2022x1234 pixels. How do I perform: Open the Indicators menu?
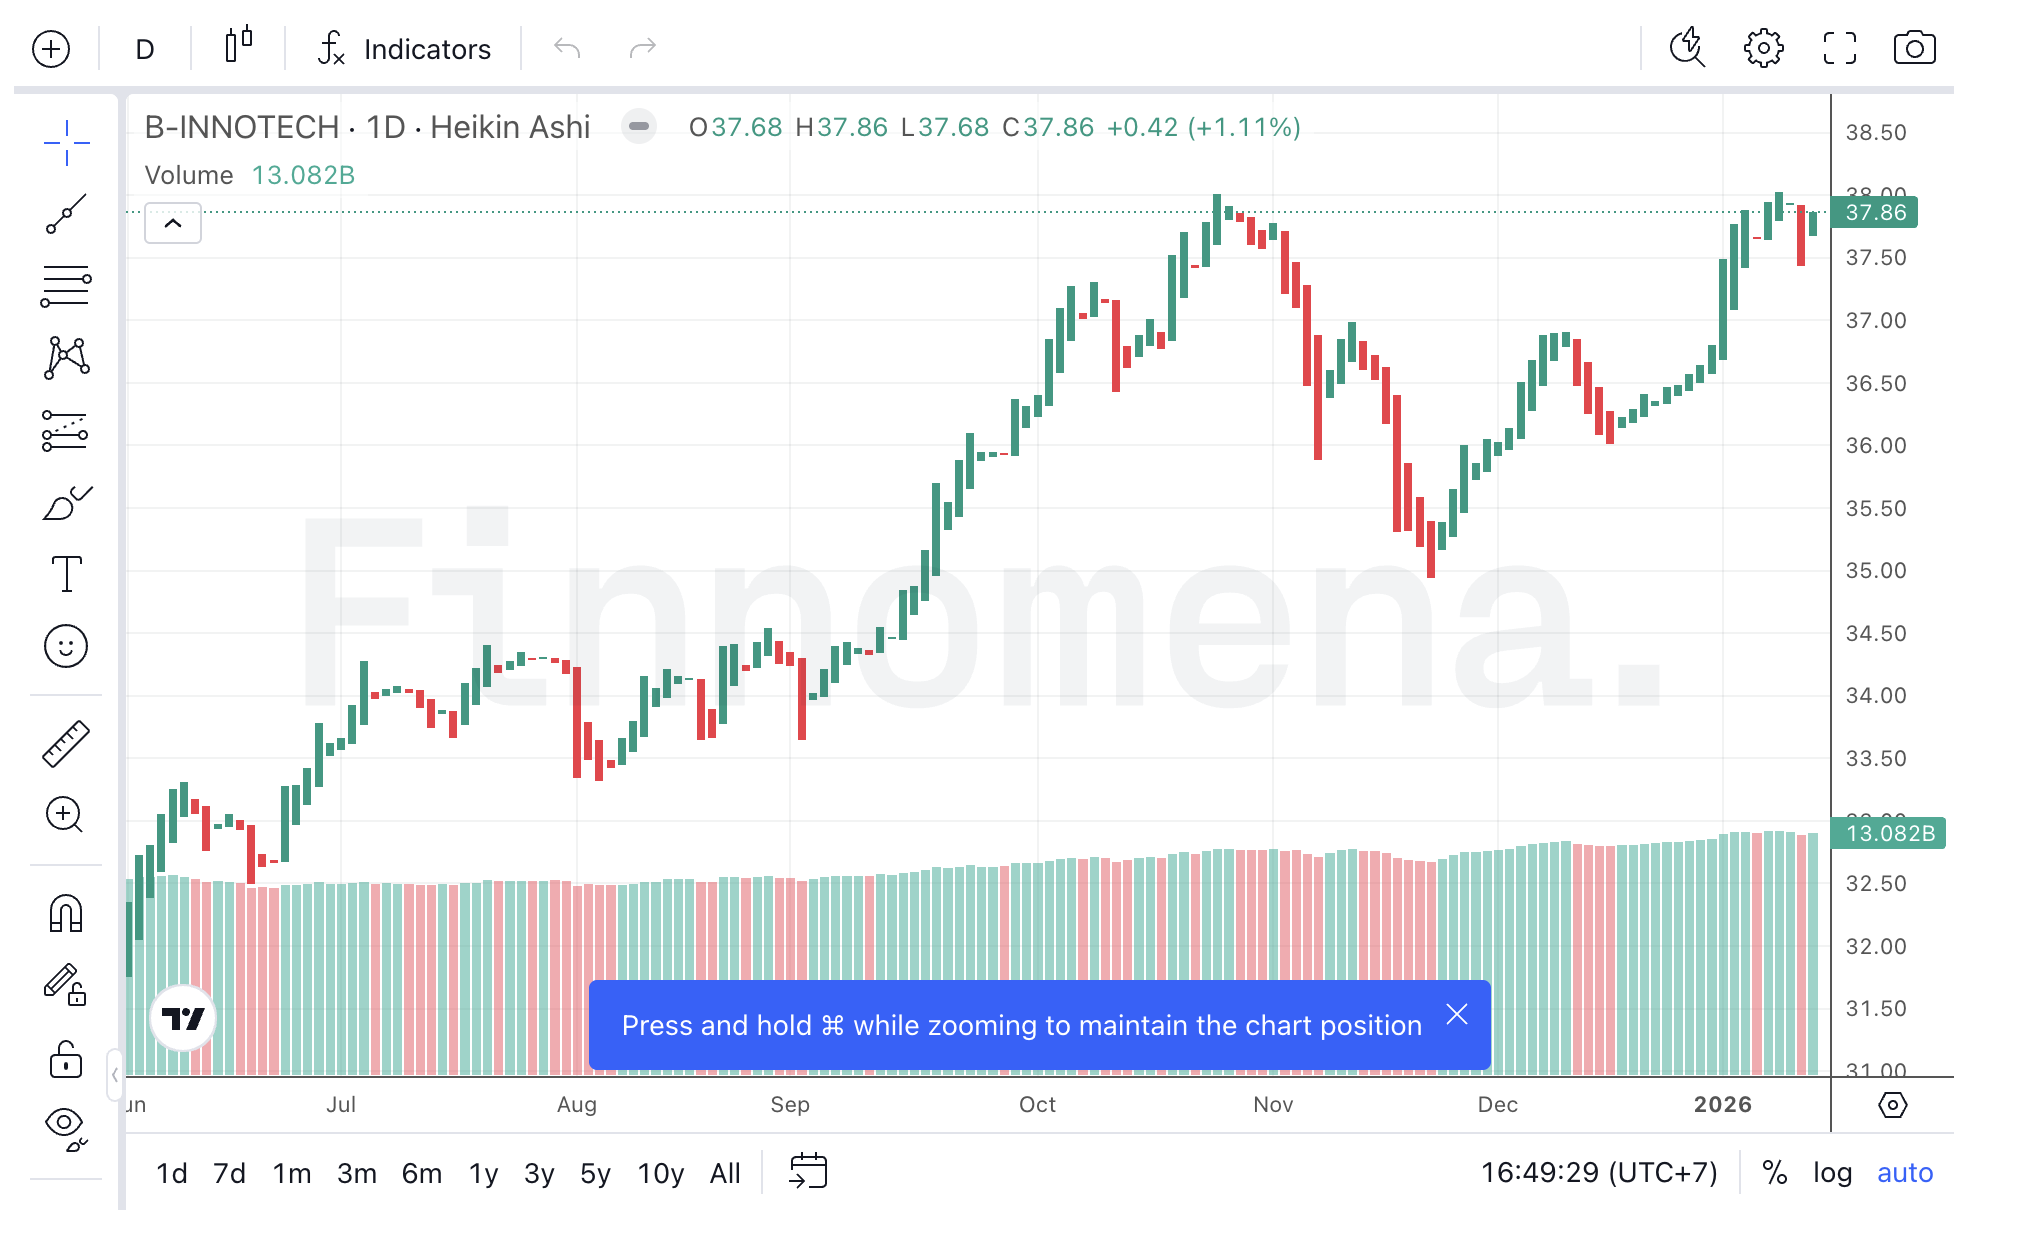(x=405, y=48)
